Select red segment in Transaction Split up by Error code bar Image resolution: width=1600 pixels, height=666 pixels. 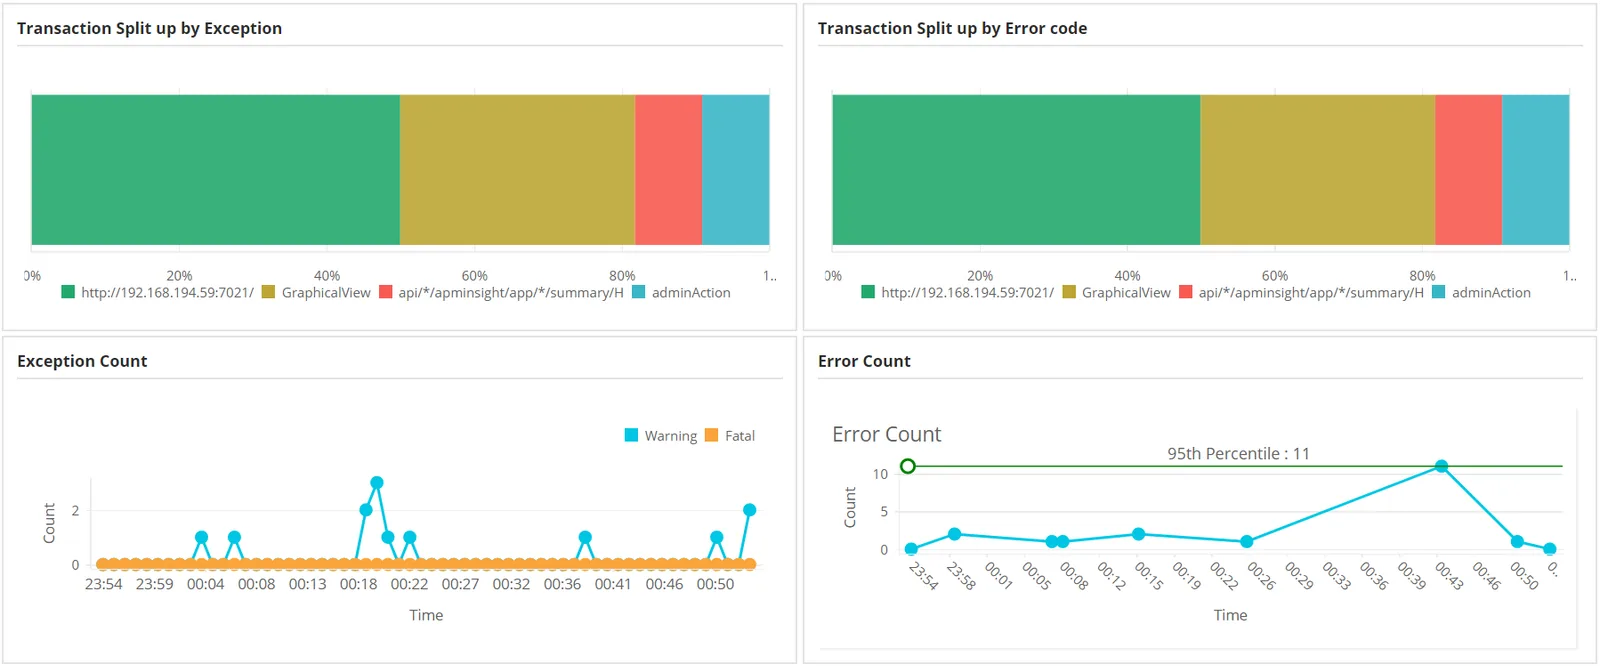pyautogui.click(x=1468, y=170)
